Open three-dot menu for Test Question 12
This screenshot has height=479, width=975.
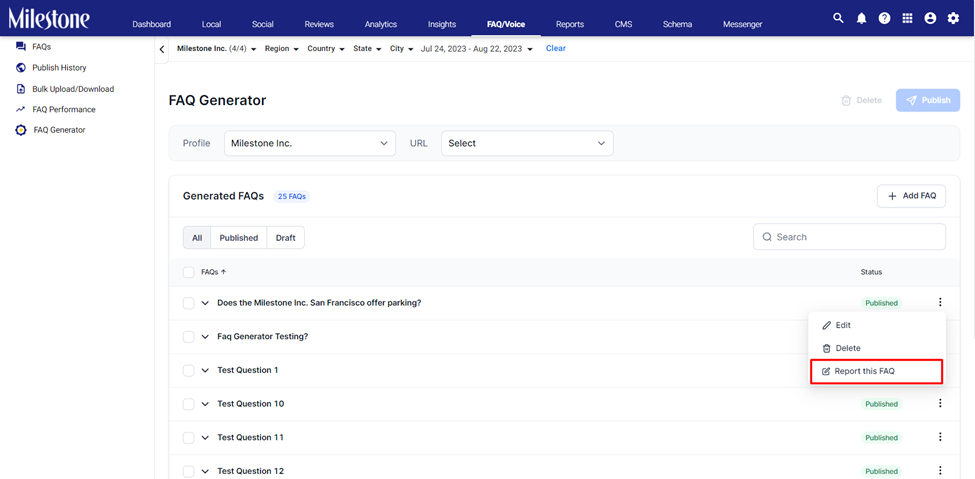coord(940,471)
